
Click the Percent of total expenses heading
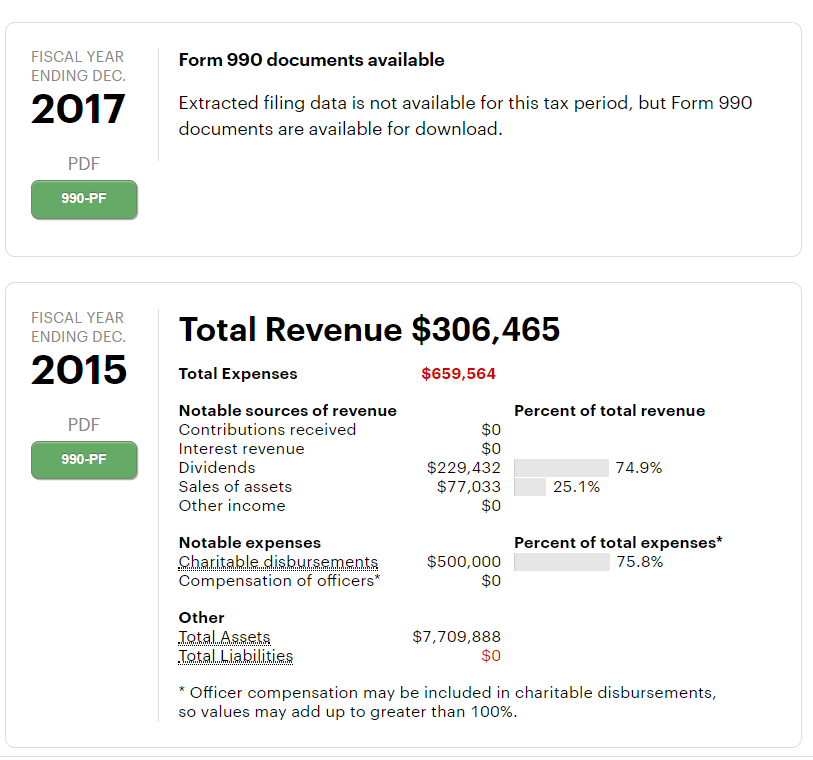pyautogui.click(x=619, y=543)
